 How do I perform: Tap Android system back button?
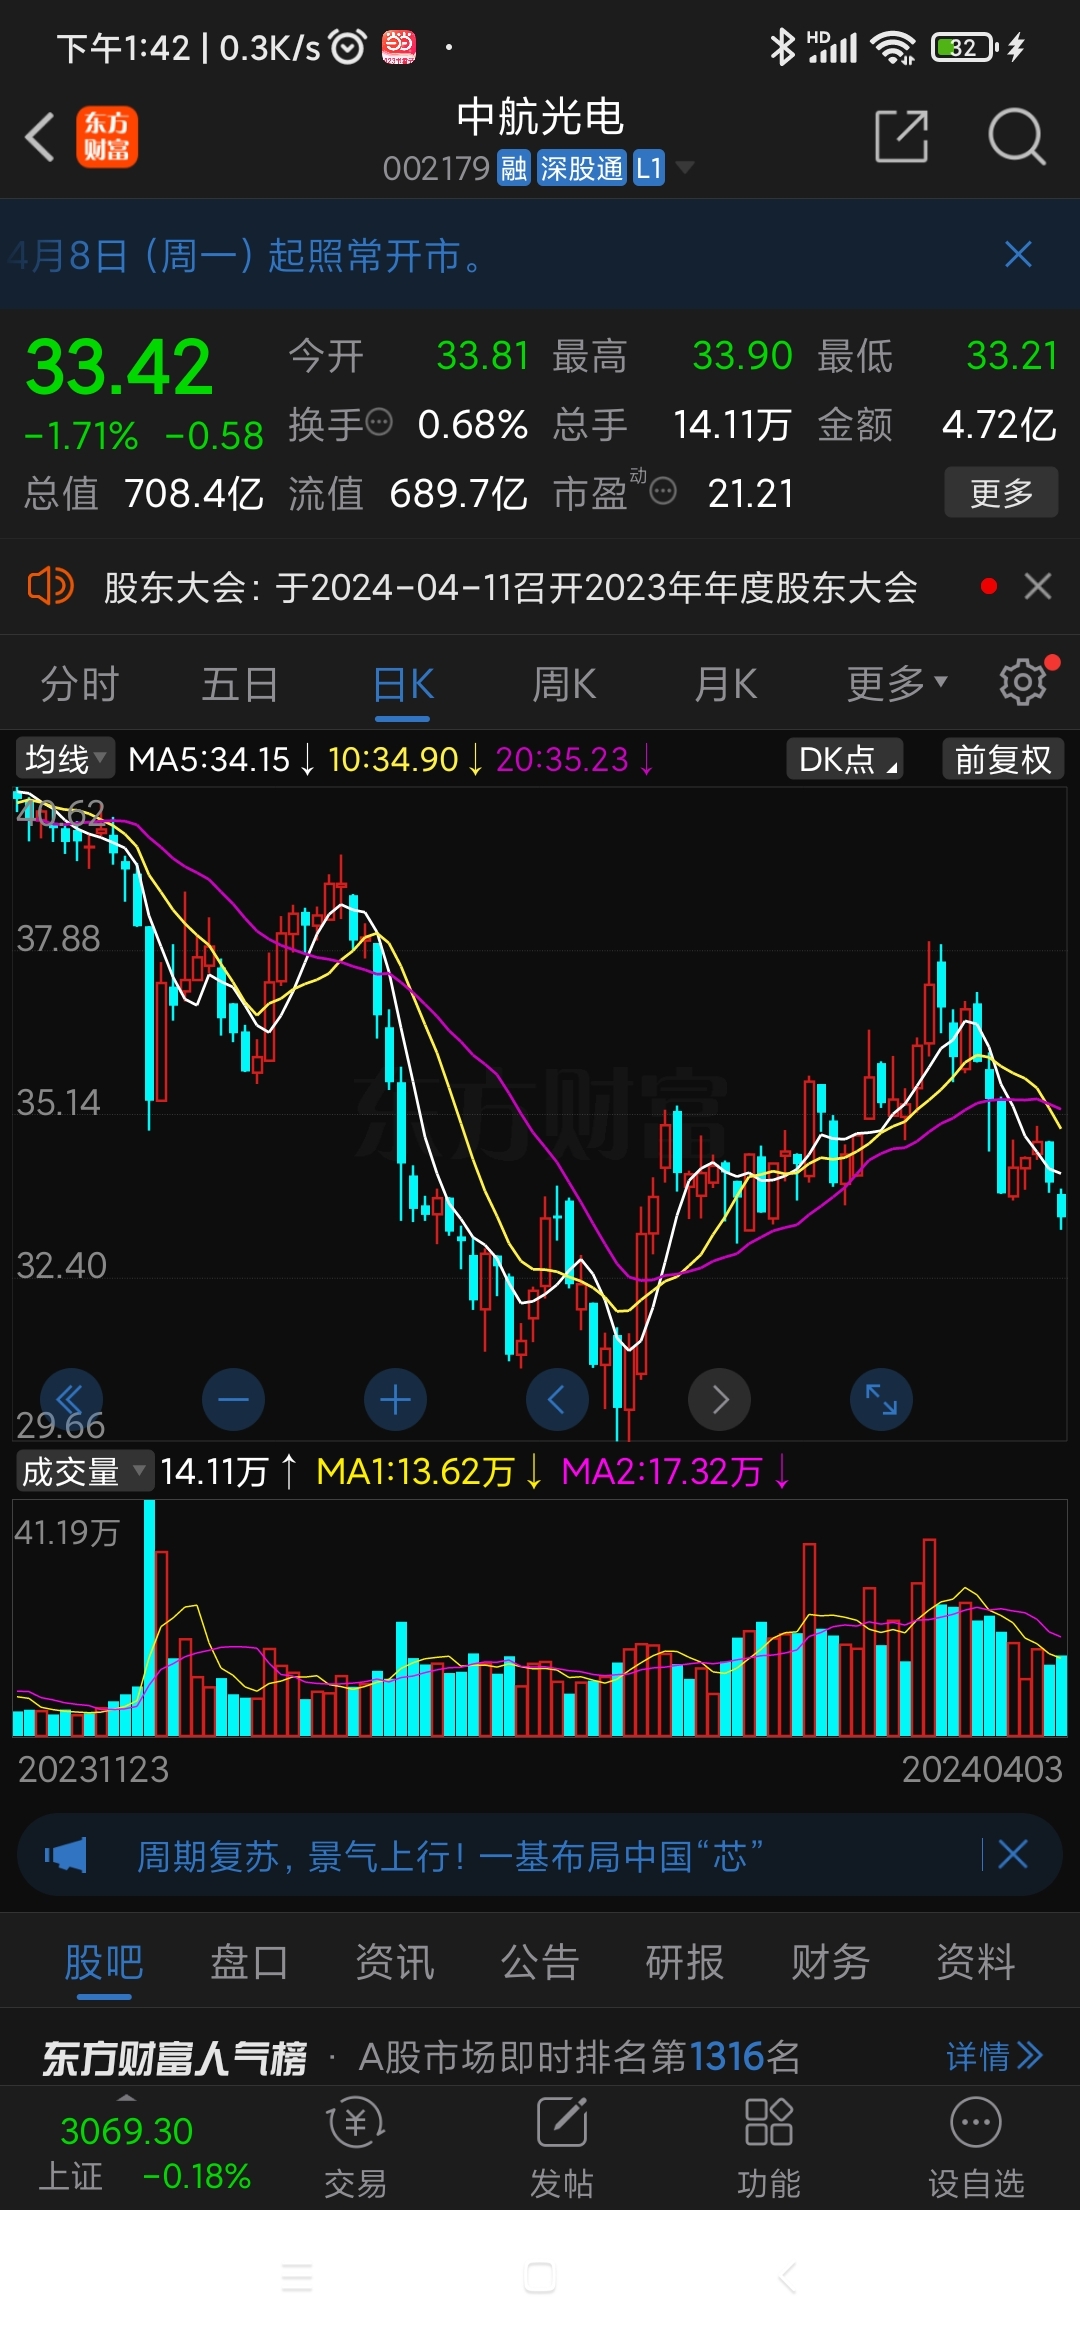pyautogui.click(x=786, y=2277)
